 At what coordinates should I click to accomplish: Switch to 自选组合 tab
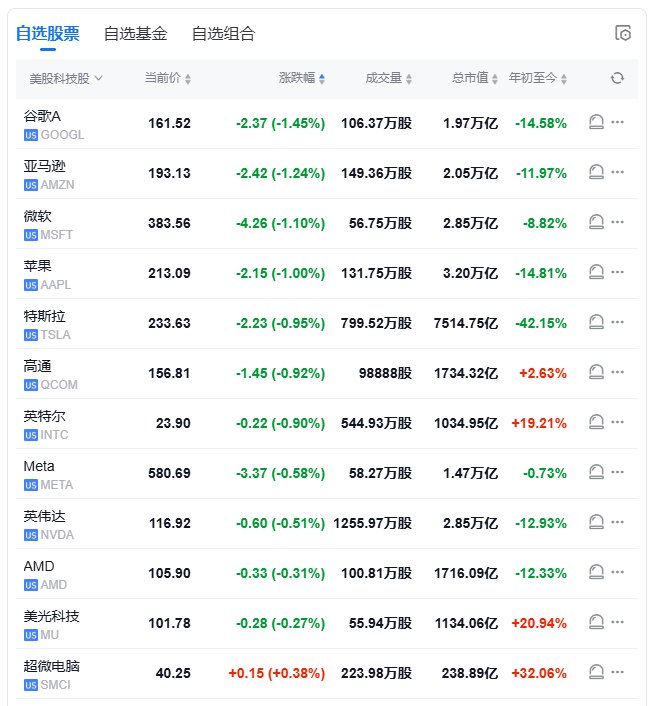click(224, 34)
